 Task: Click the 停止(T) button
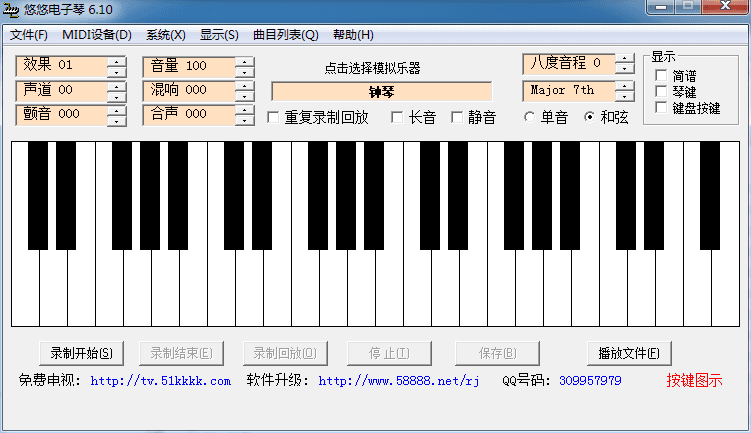point(389,353)
